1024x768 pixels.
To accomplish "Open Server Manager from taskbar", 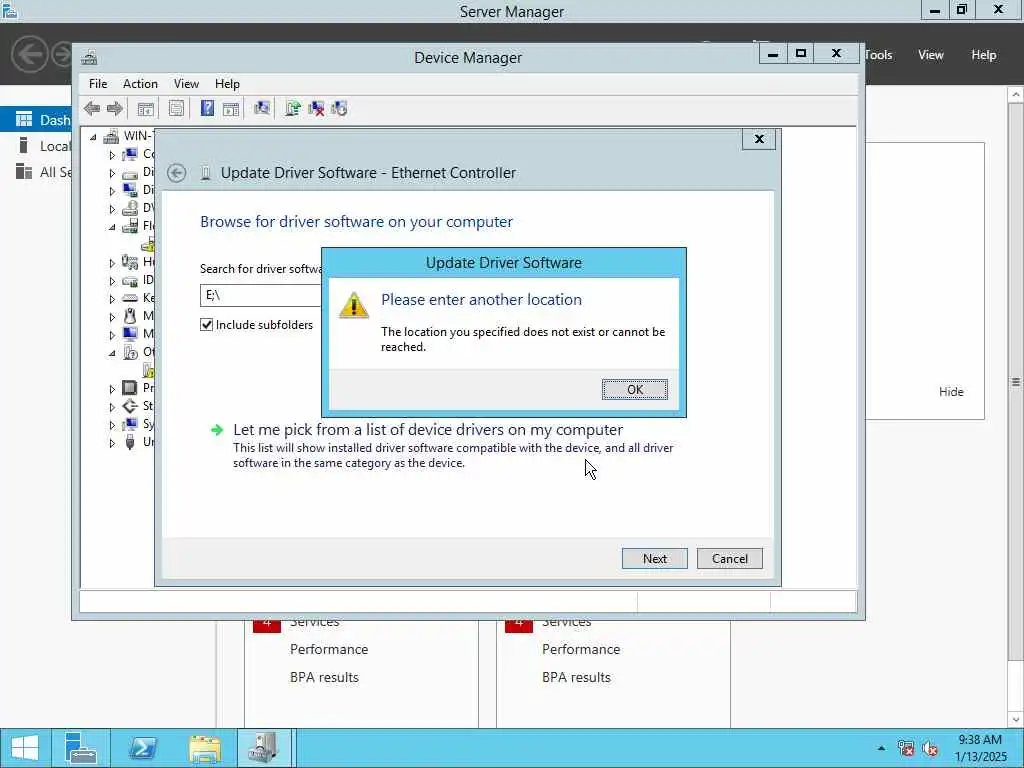I will click(x=81, y=748).
